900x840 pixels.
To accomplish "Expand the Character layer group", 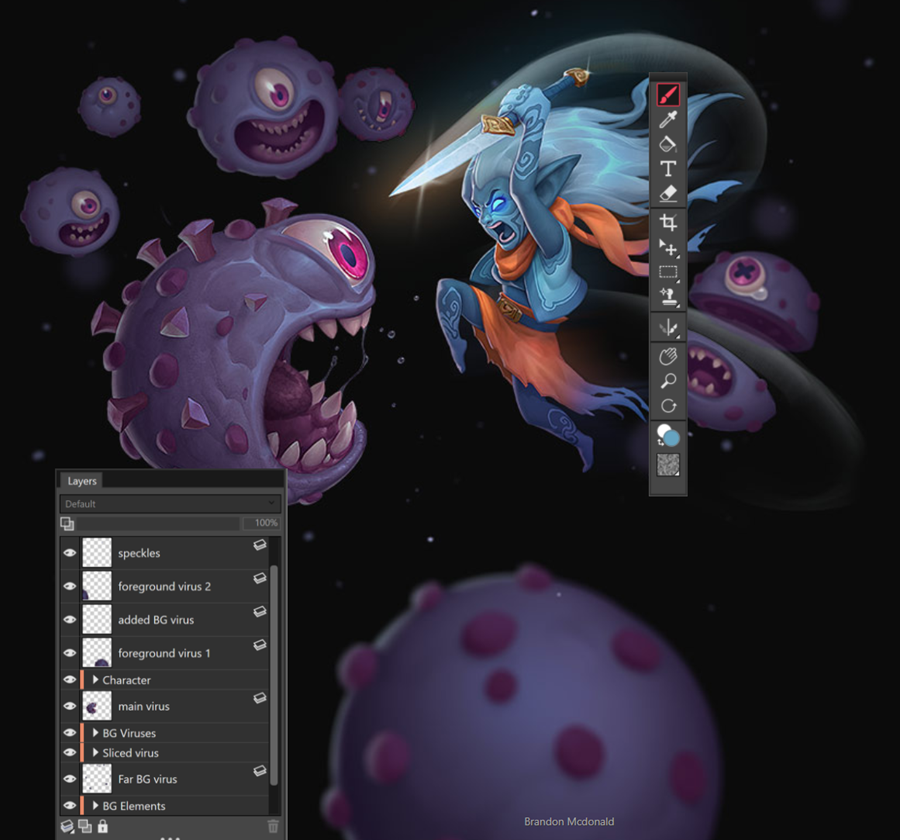I will pos(95,680).
